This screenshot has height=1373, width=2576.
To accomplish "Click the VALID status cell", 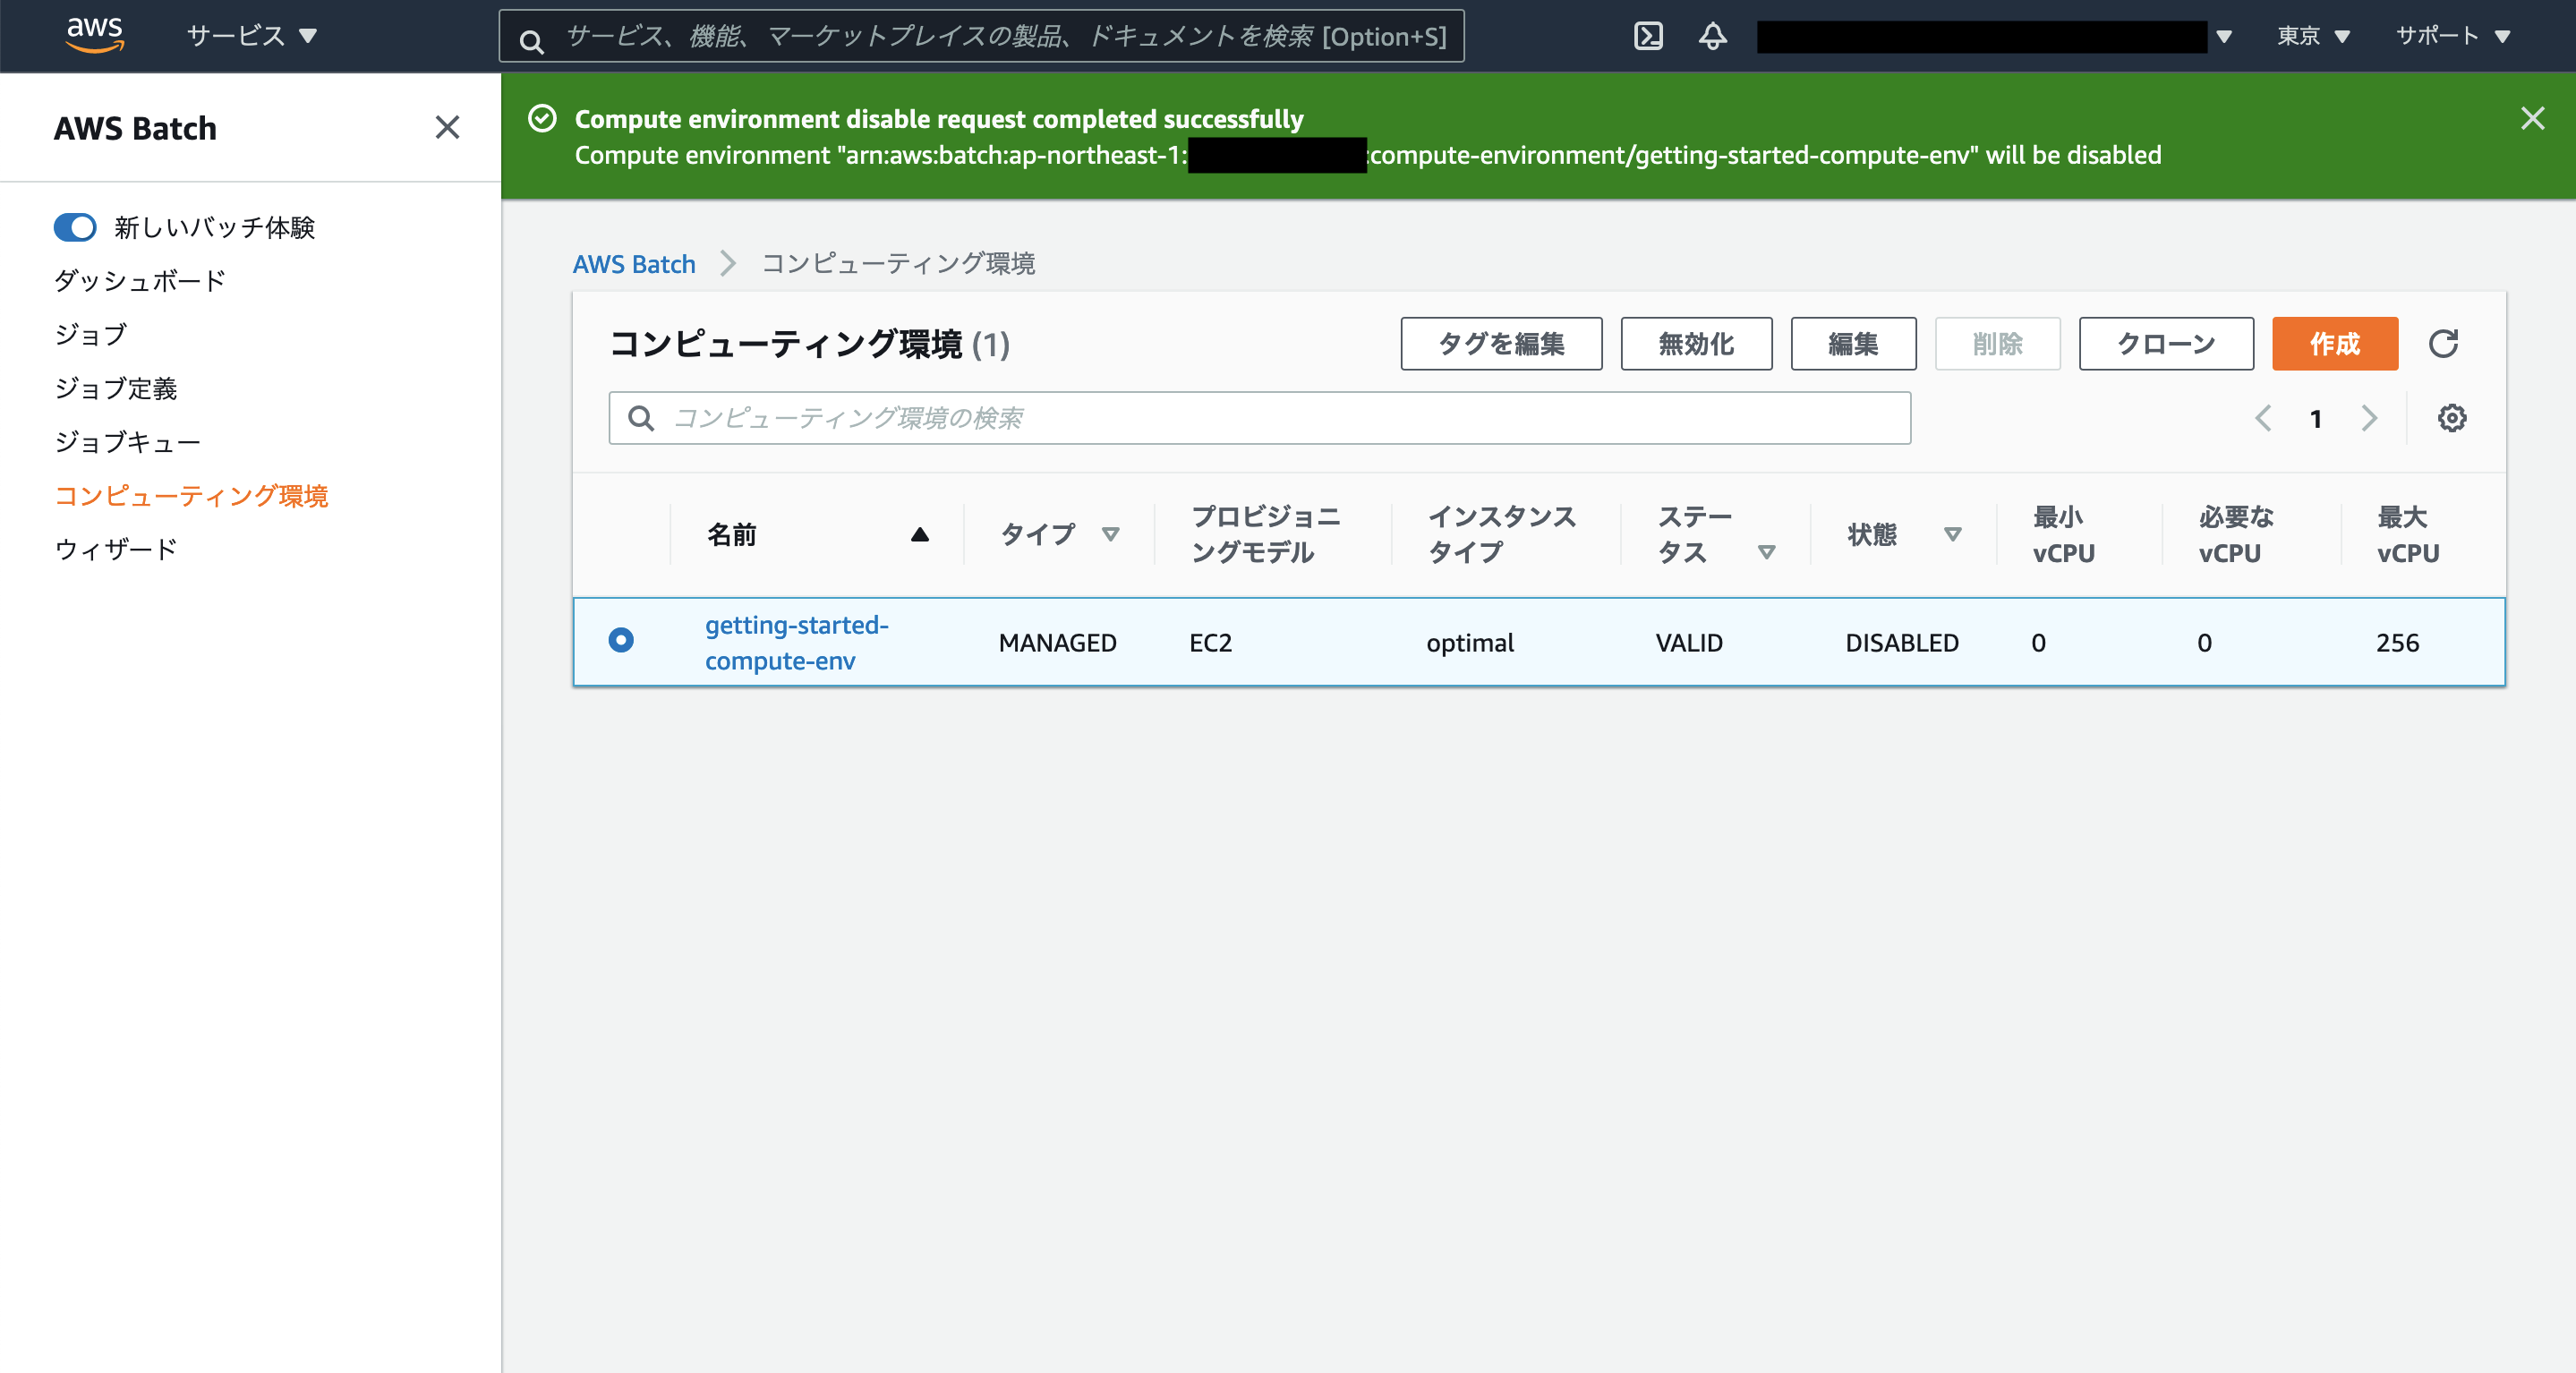I will point(1689,643).
